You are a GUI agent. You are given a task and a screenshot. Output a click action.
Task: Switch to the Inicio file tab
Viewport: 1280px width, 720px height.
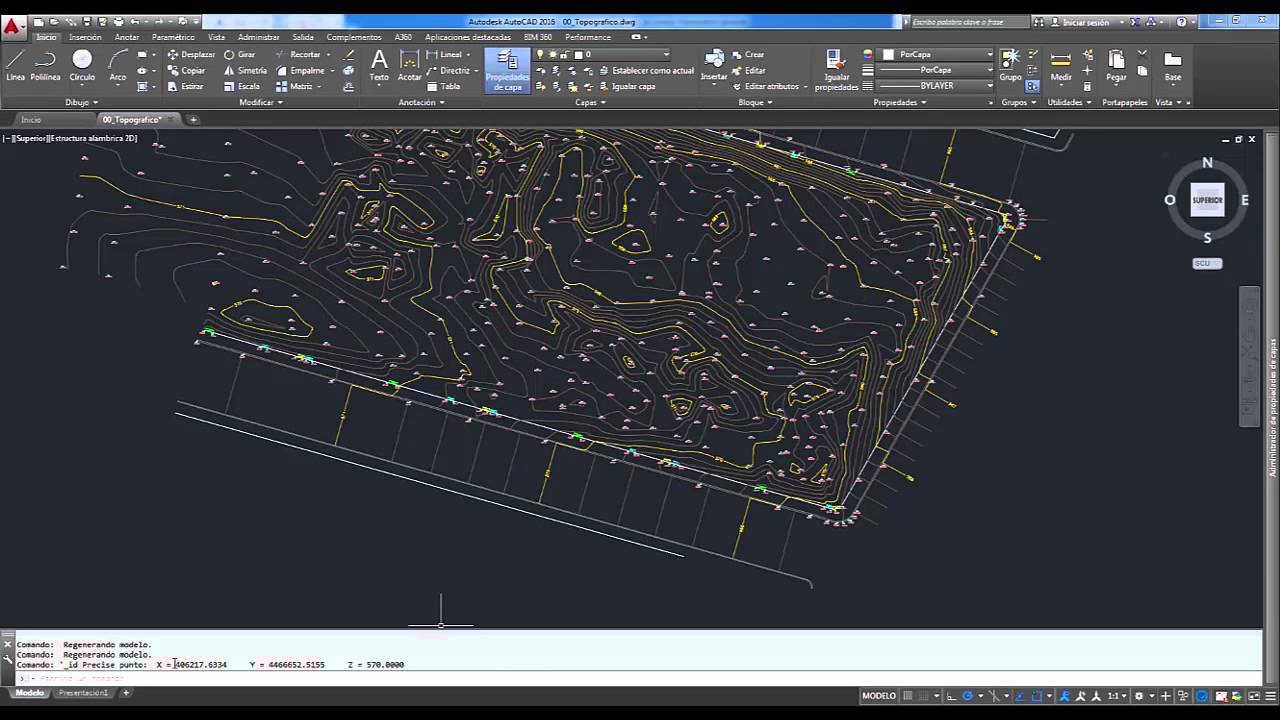tap(31, 120)
